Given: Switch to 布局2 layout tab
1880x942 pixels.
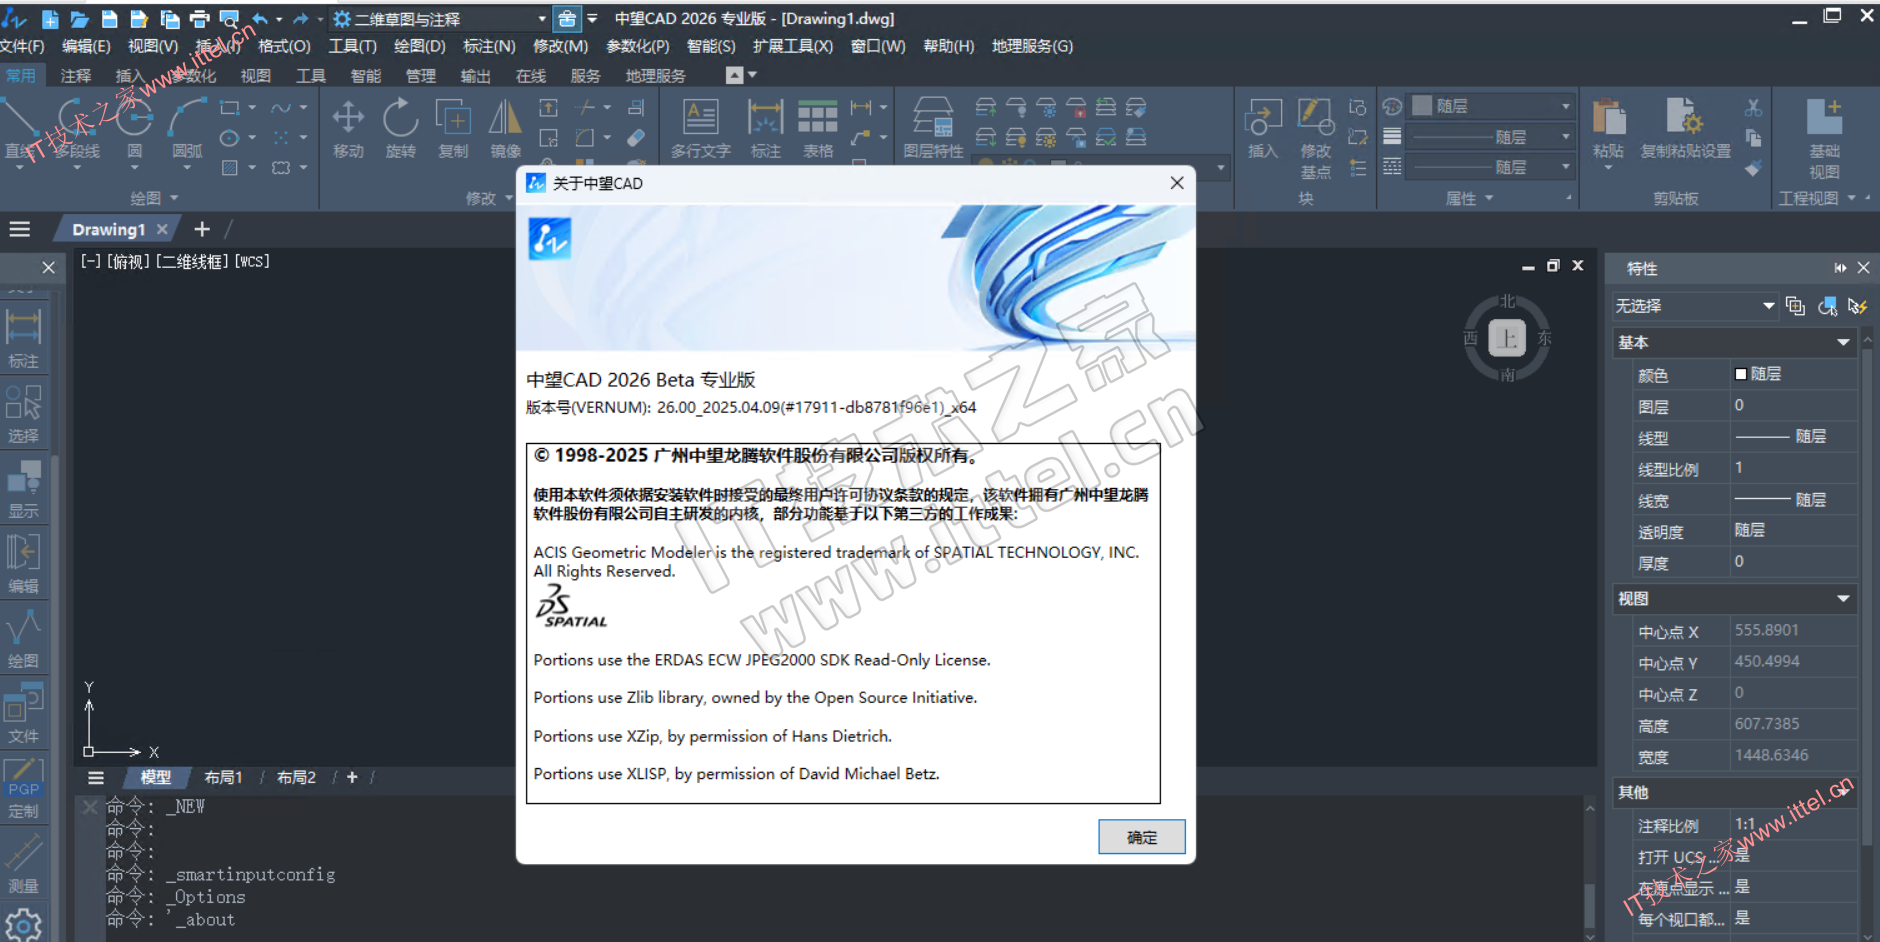Looking at the screenshot, I should pyautogui.click(x=296, y=777).
